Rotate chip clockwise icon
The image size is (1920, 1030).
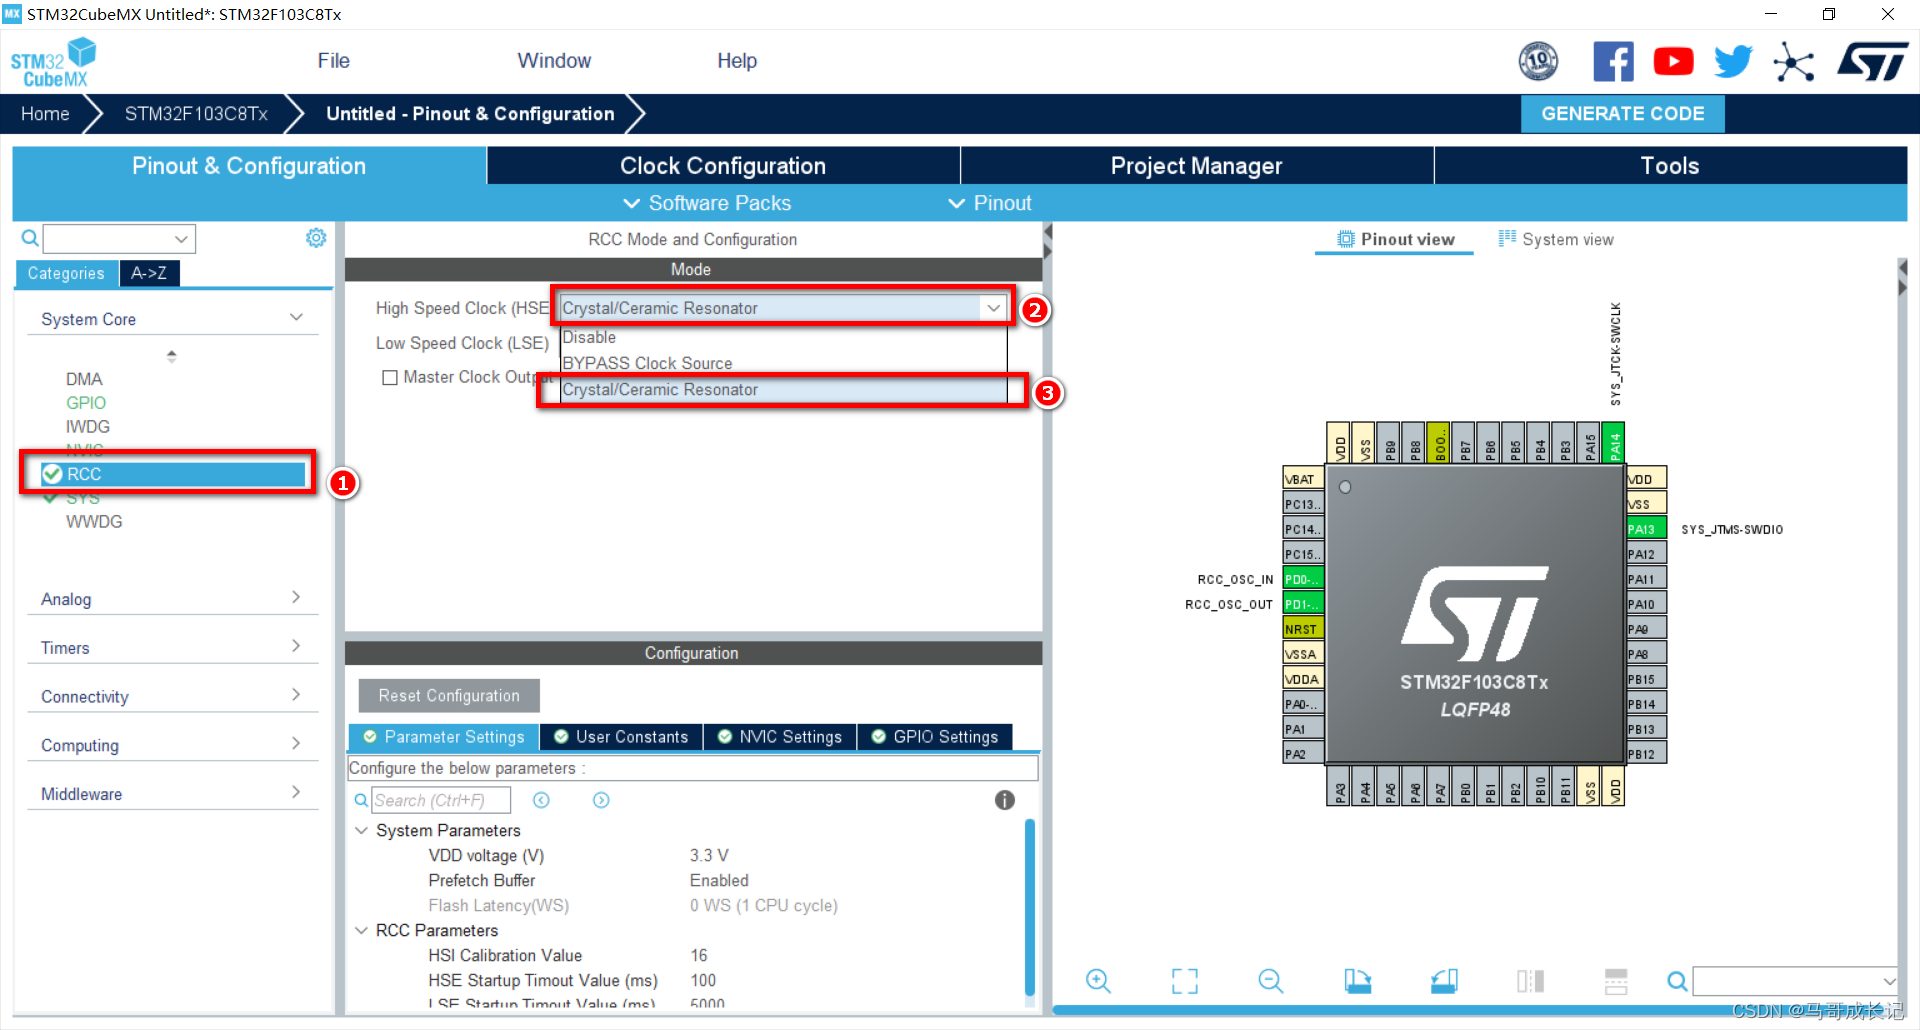click(1357, 981)
